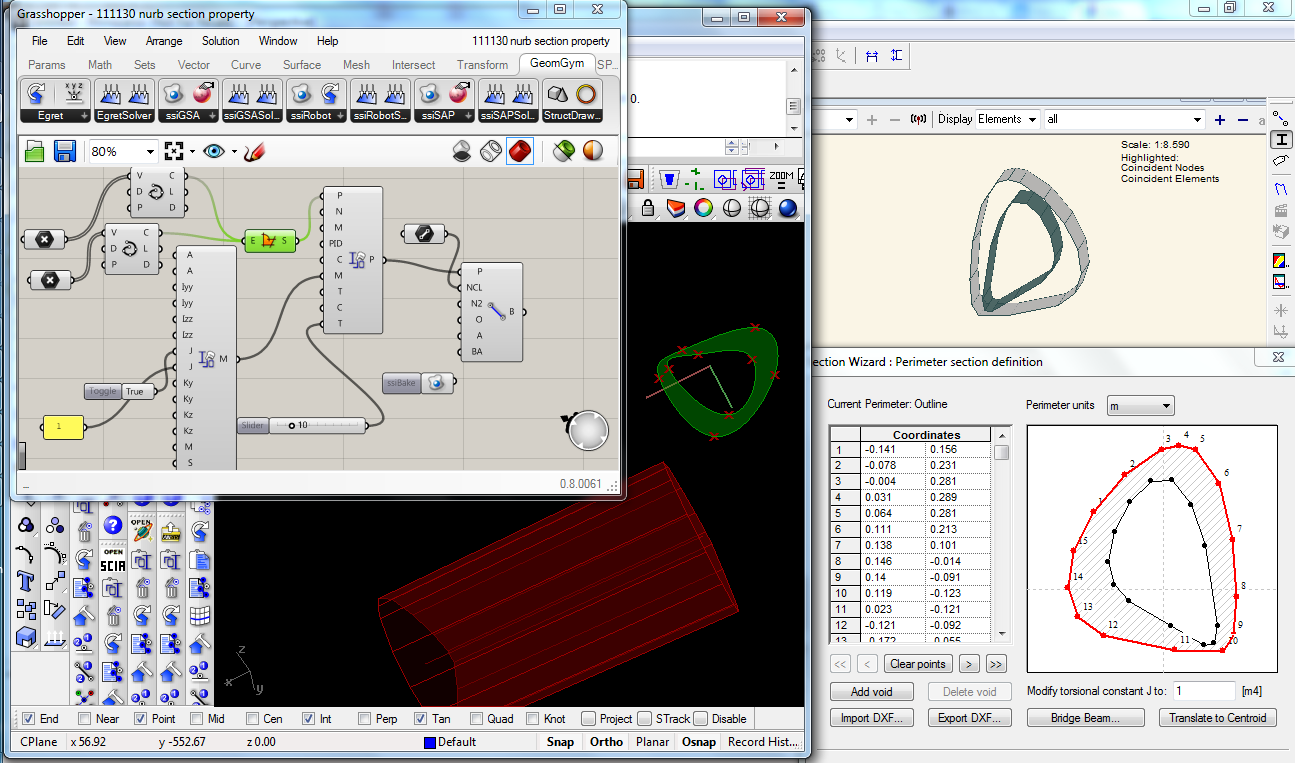This screenshot has height=763, width=1295.
Task: Click the Grasshopper number slider showing 10
Action: (x=302, y=426)
